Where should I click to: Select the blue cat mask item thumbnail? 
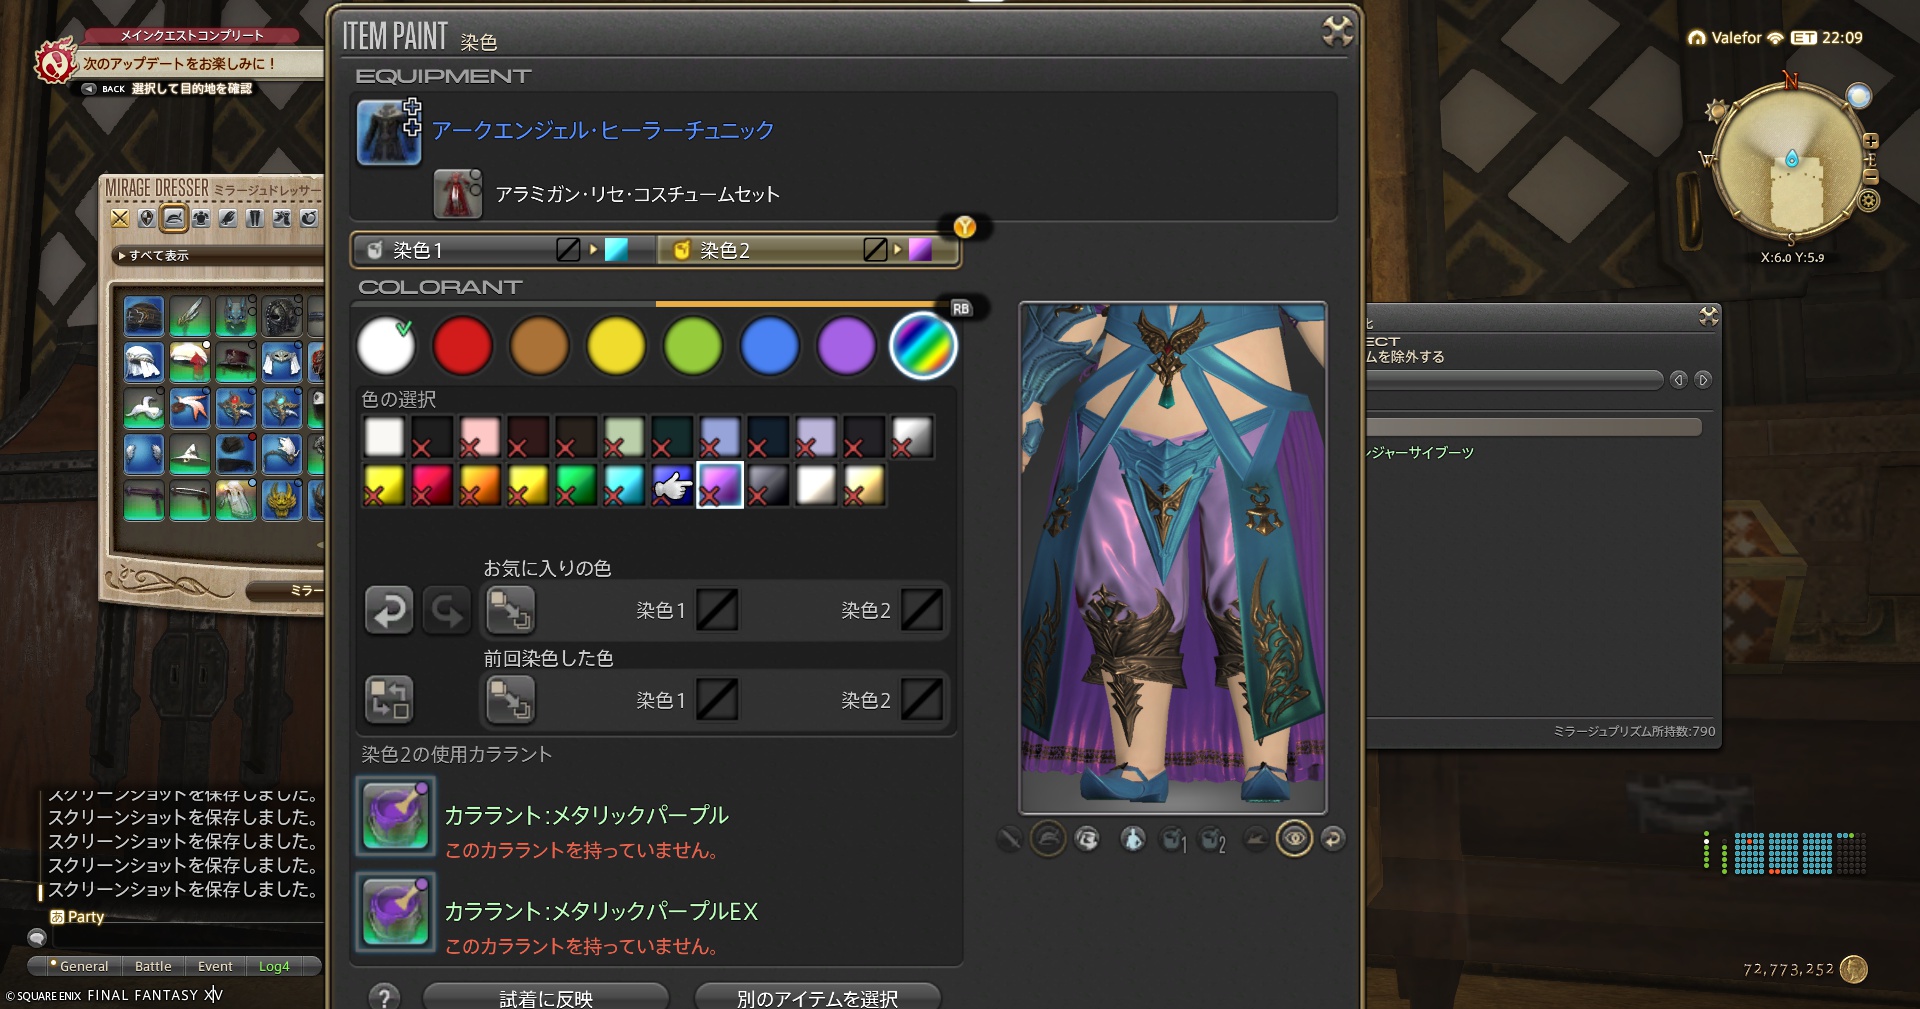pyautogui.click(x=236, y=316)
